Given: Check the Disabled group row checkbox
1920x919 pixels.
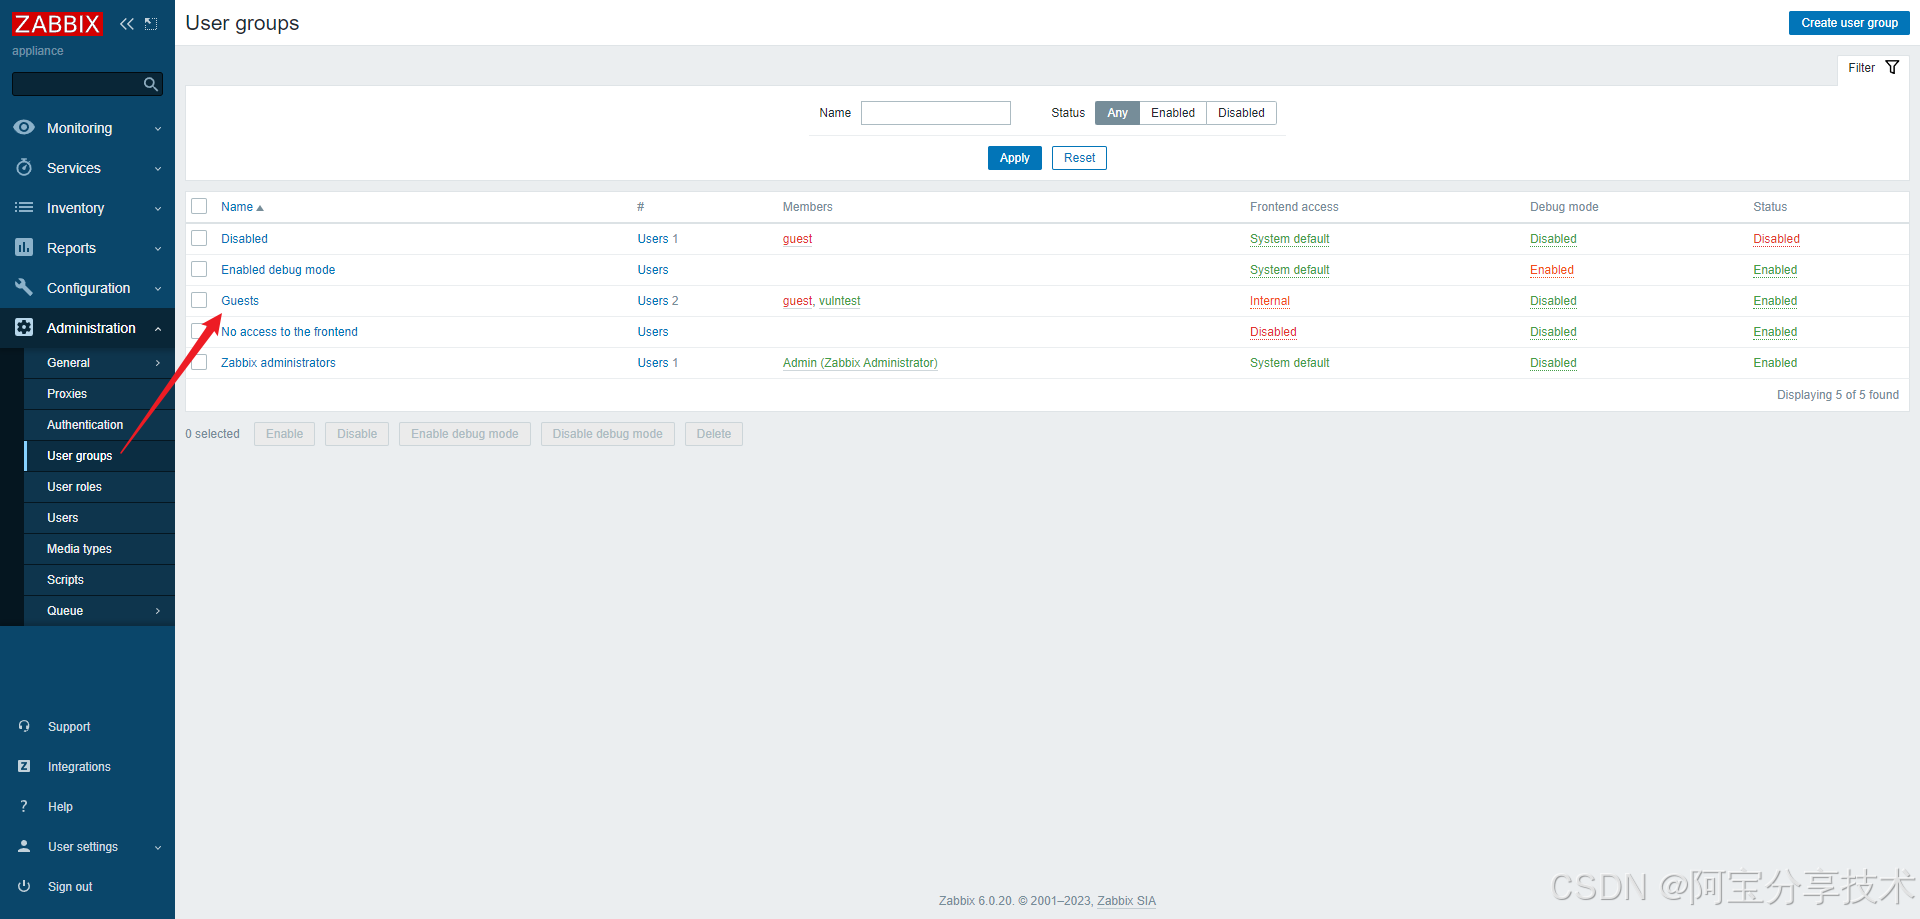Looking at the screenshot, I should point(199,239).
